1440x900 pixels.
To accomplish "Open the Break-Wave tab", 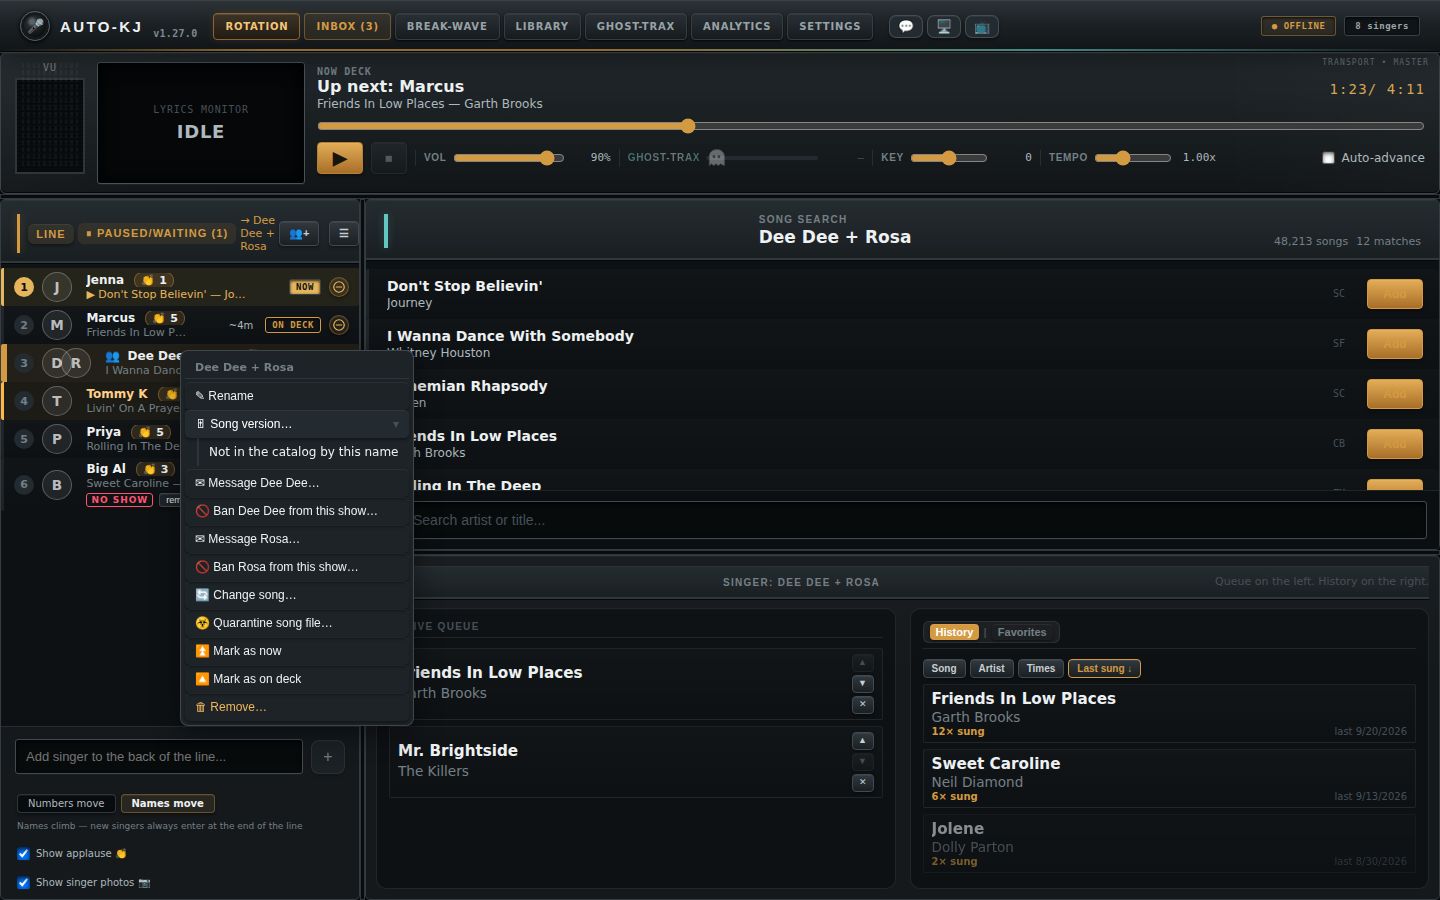I will click(447, 26).
